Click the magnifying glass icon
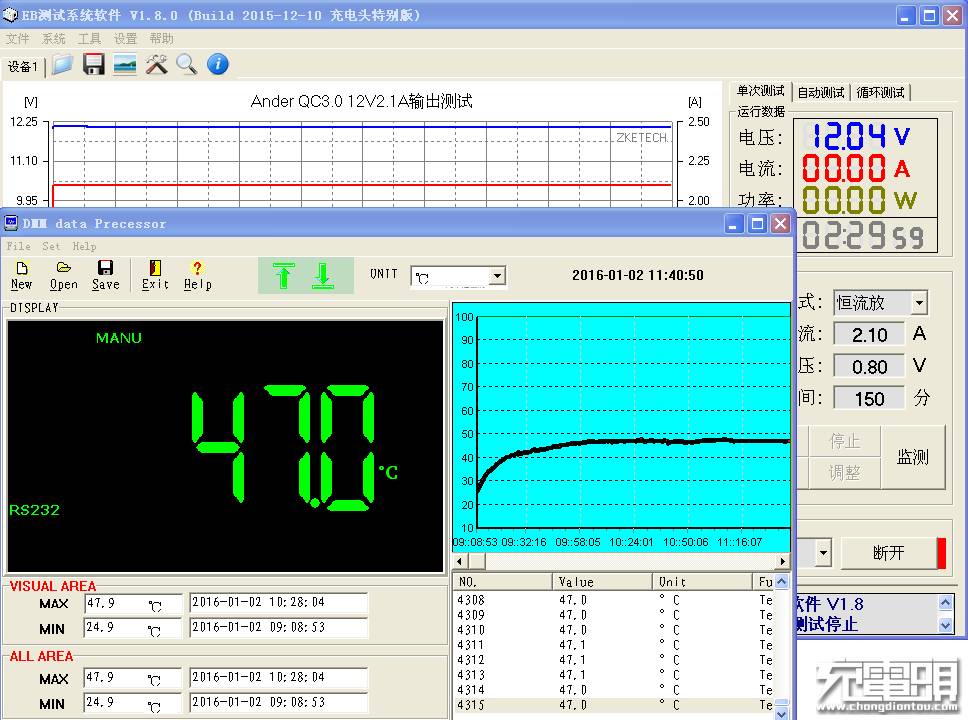The image size is (968, 720). point(187,65)
